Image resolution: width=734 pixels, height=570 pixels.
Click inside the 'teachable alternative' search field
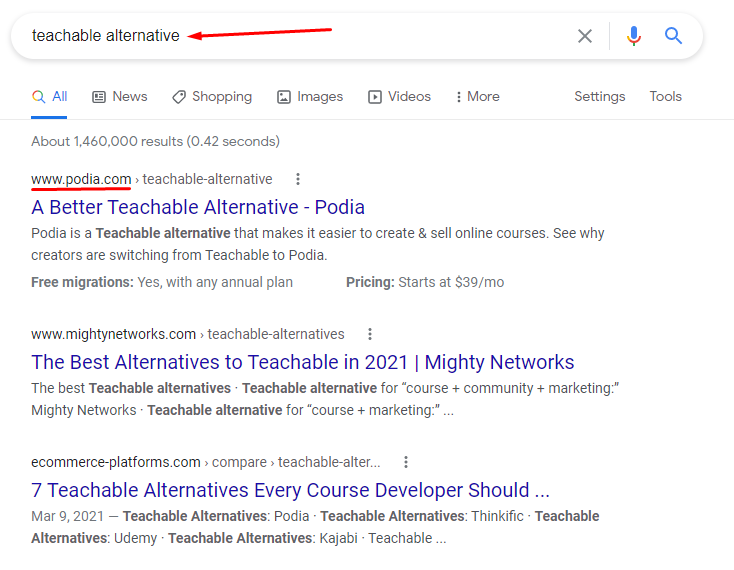point(300,36)
